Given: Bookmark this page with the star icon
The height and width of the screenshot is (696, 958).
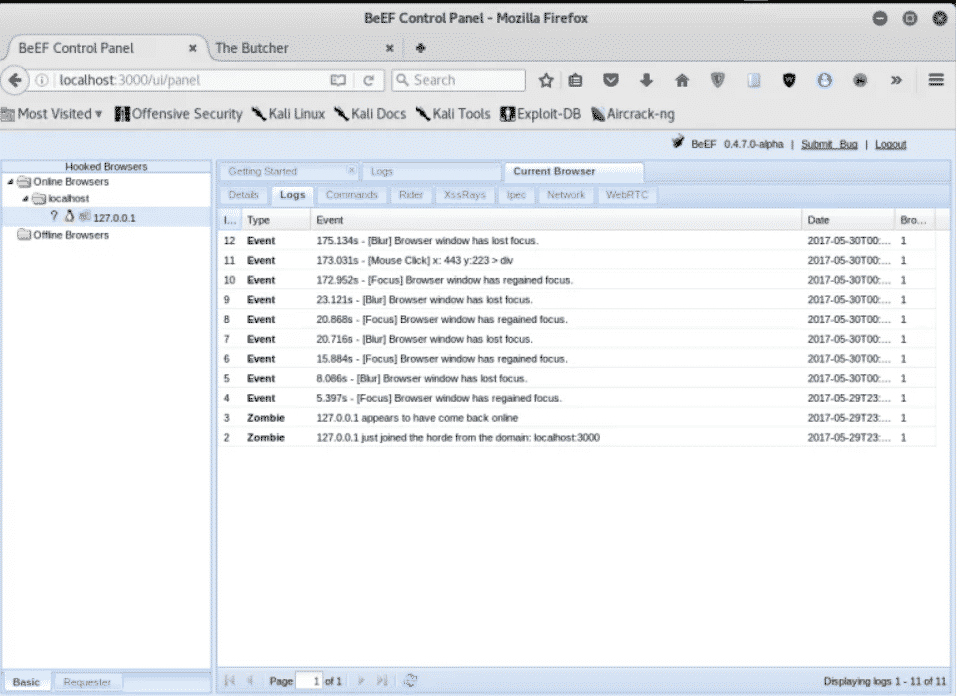Looking at the screenshot, I should click(546, 81).
